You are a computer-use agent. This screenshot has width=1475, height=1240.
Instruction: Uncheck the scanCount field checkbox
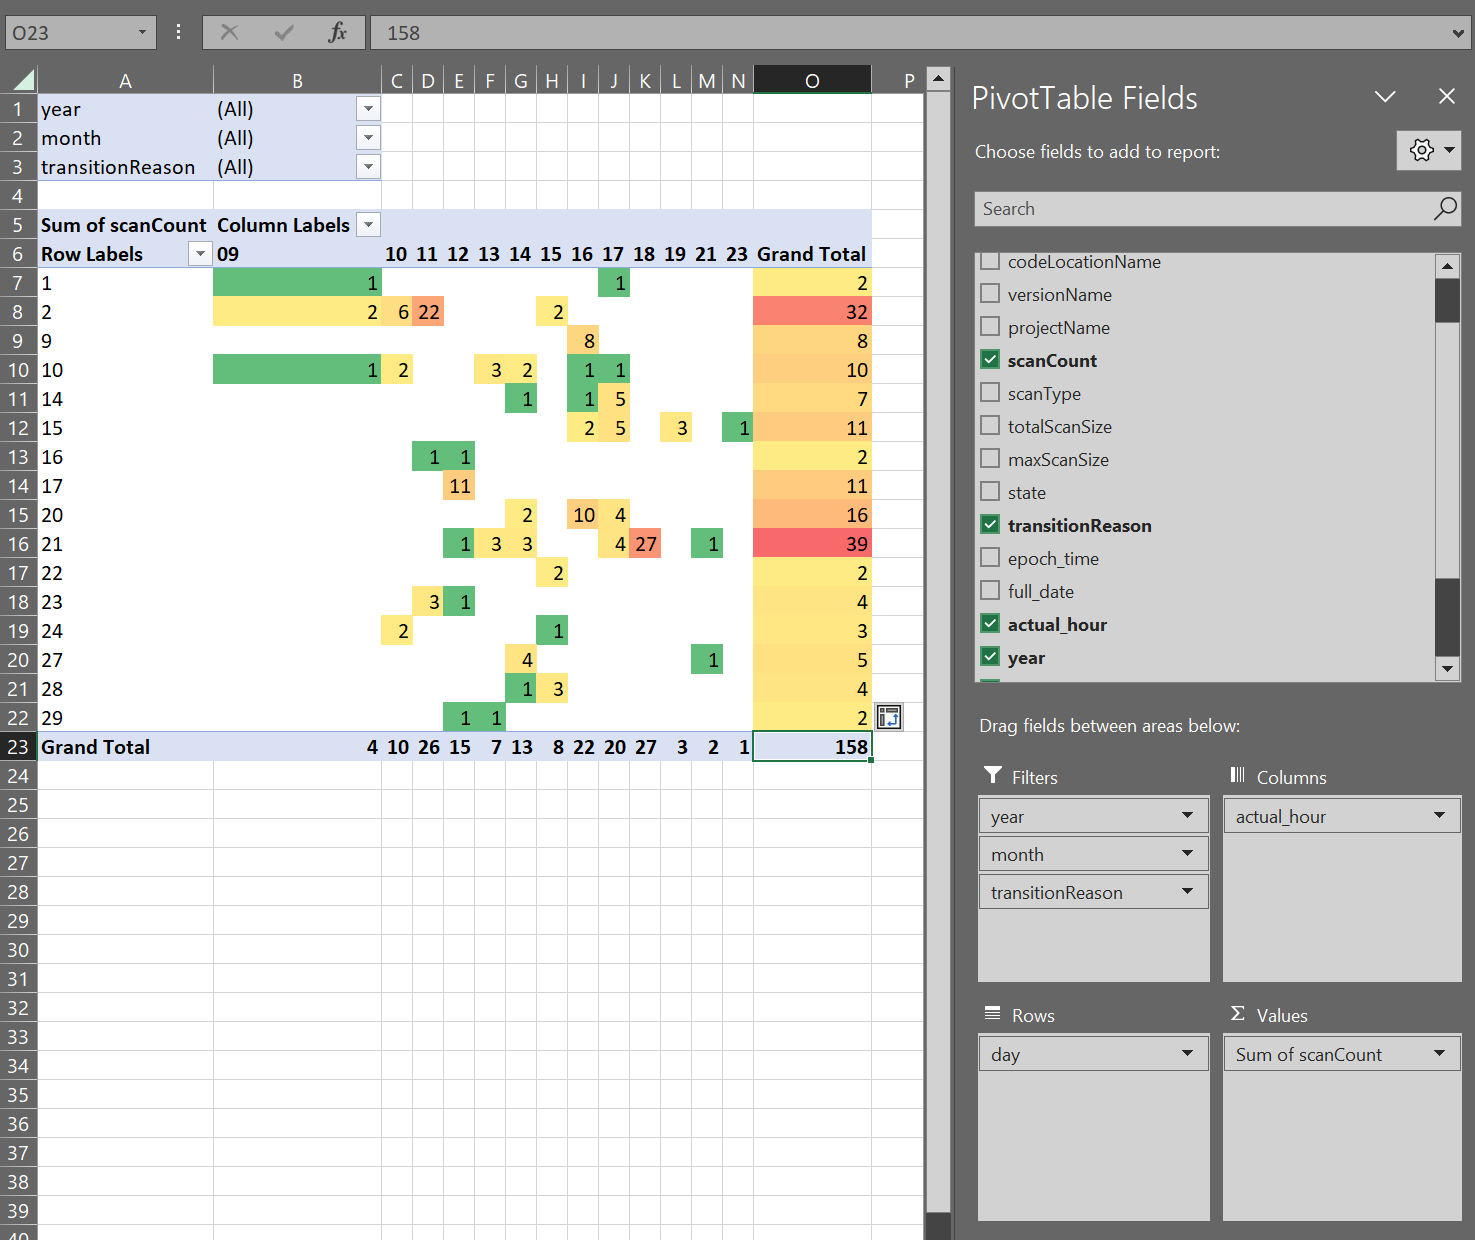click(990, 360)
